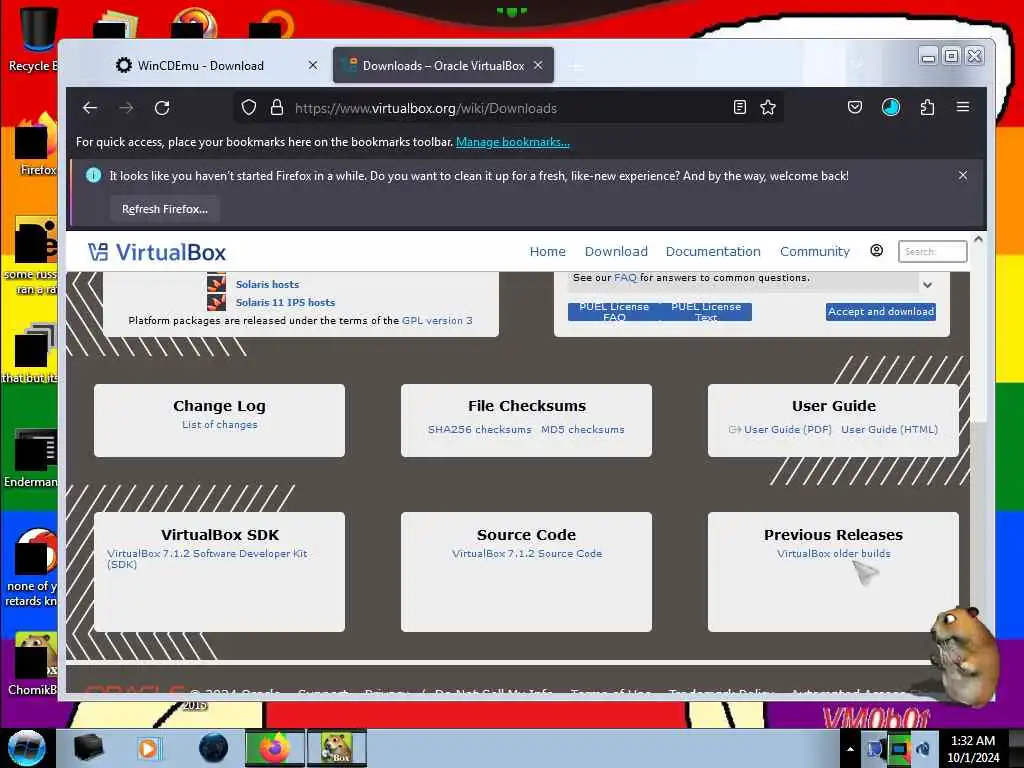Open MD5 checksums link

click(x=583, y=429)
